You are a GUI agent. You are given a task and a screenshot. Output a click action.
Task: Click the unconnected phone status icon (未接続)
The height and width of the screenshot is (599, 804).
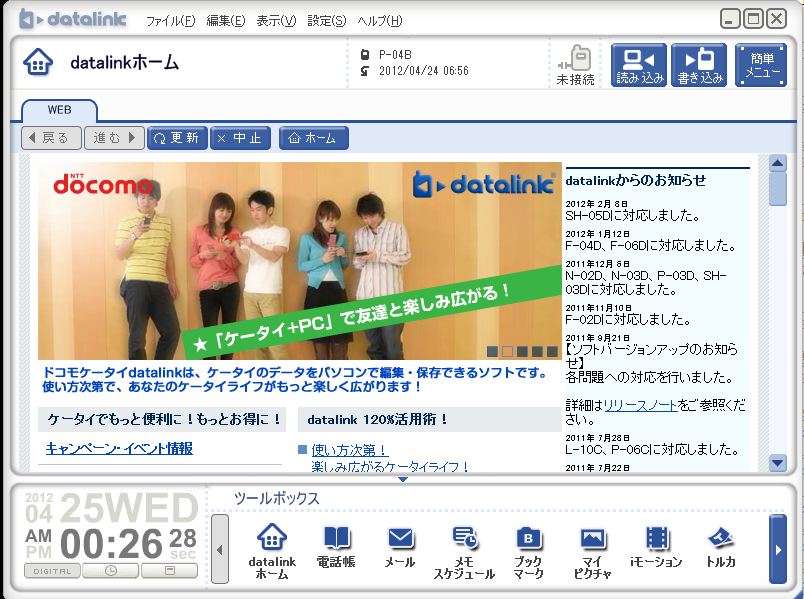(x=576, y=65)
